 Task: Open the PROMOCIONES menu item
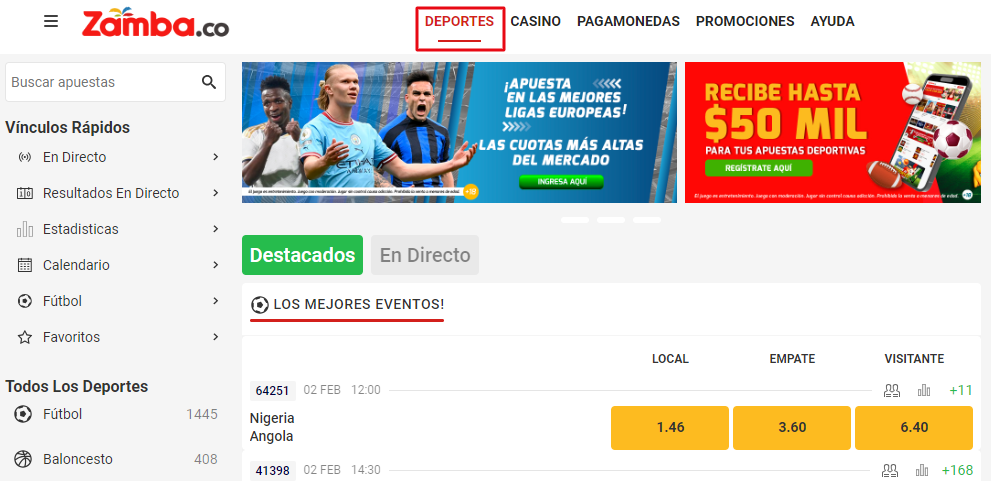[745, 21]
